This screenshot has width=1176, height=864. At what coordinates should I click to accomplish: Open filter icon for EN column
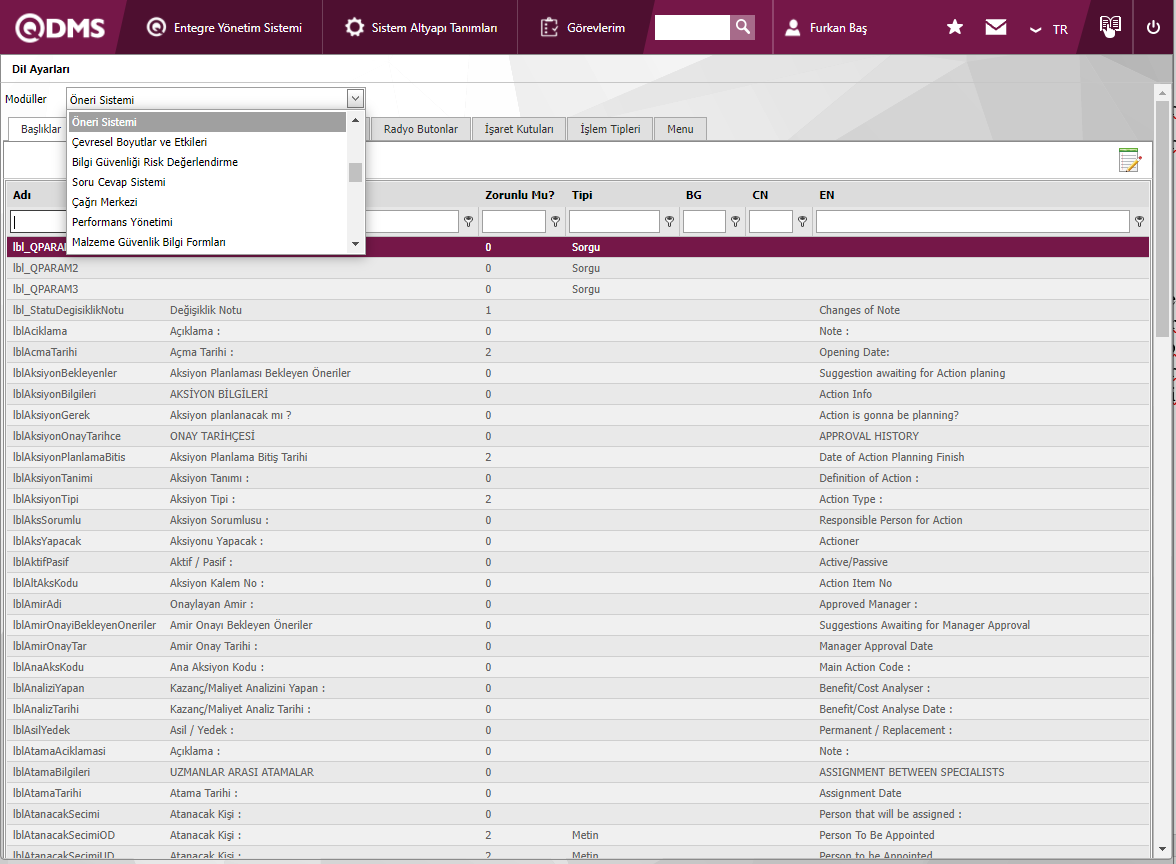(1139, 222)
